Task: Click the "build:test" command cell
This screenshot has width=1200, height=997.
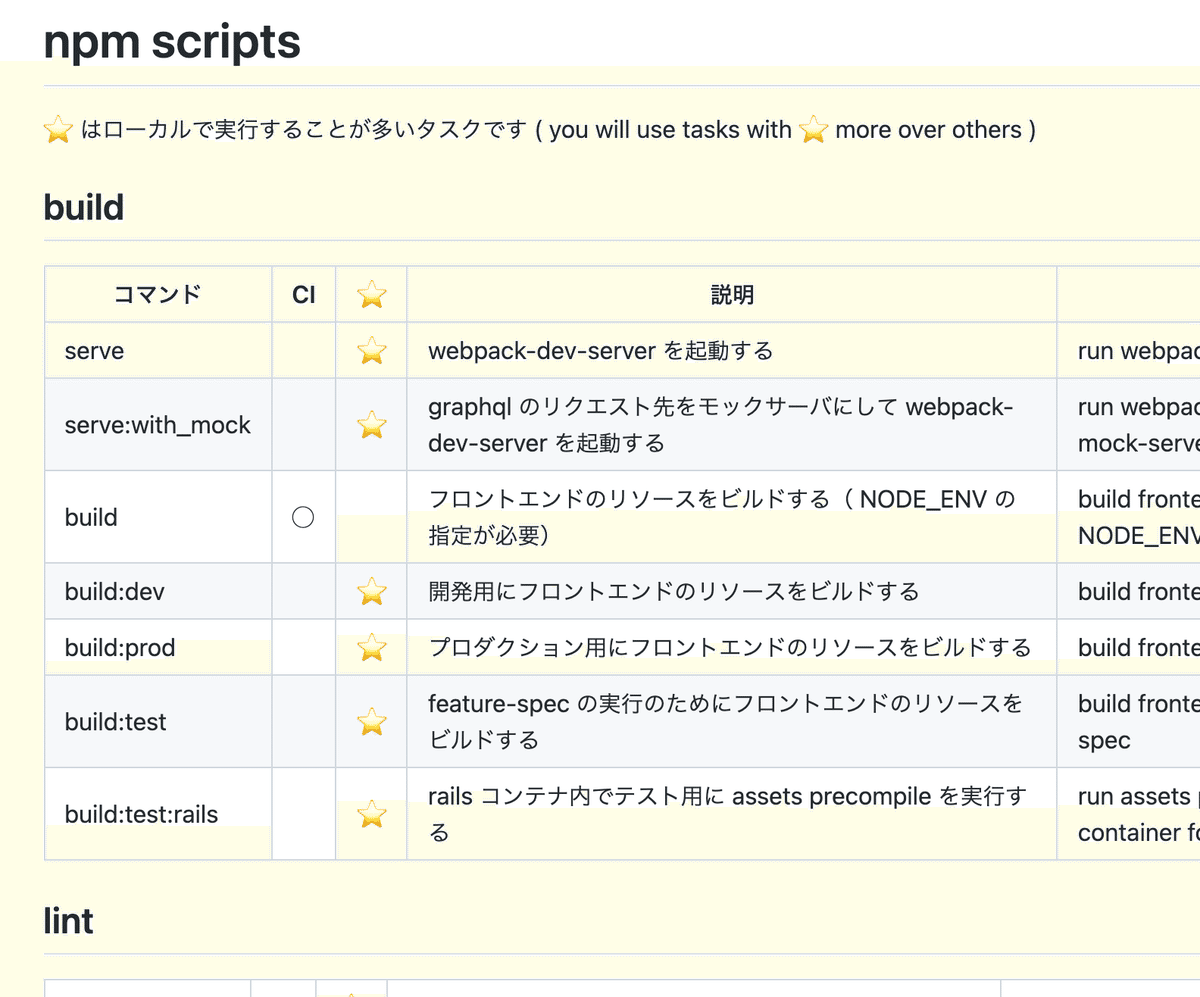Action: (x=158, y=721)
